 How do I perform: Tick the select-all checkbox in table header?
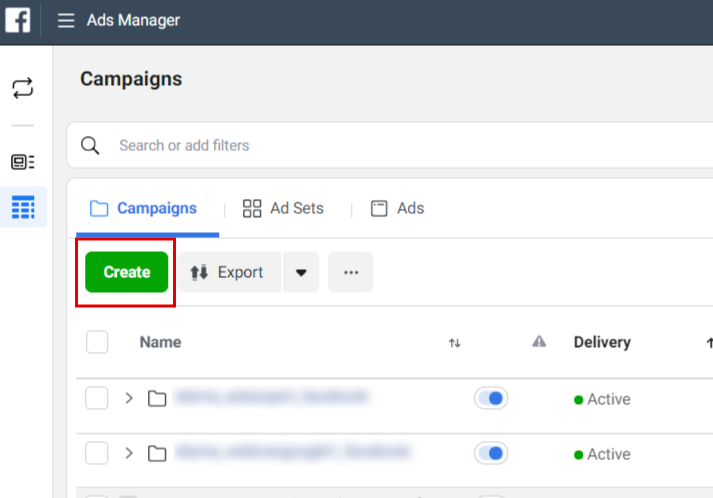[x=97, y=342]
